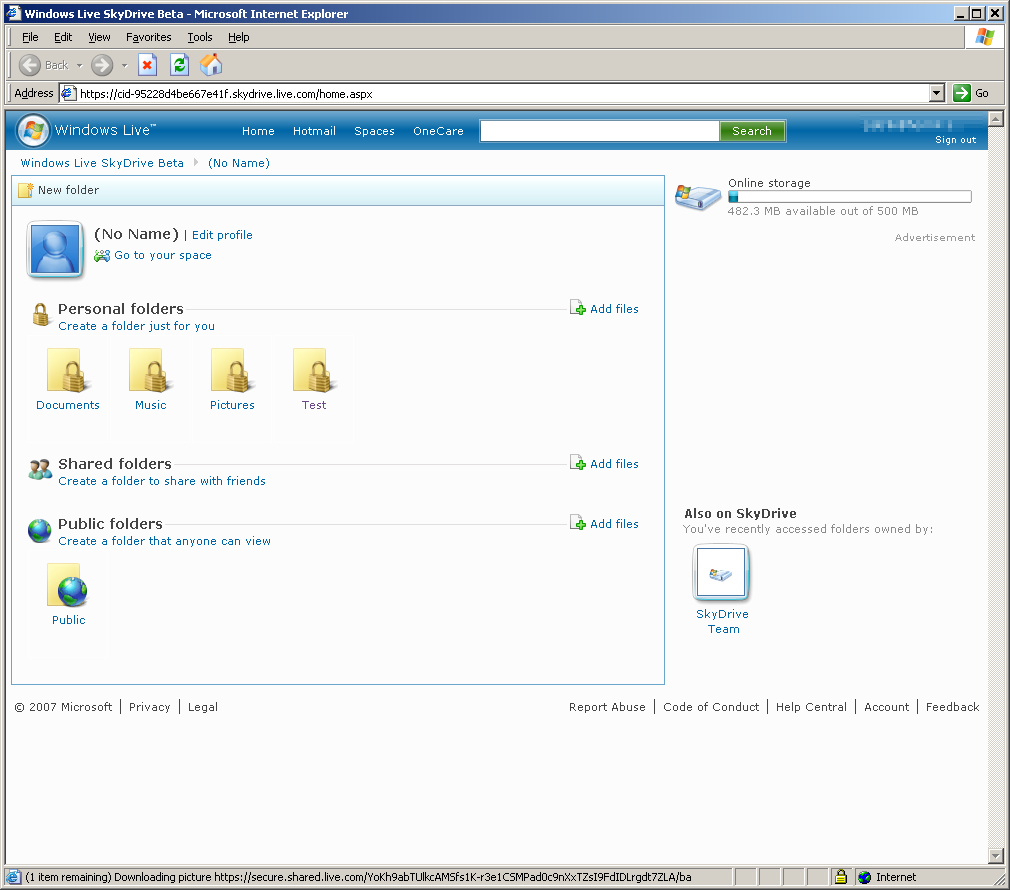Open the Help menu
1010x890 pixels.
(238, 37)
